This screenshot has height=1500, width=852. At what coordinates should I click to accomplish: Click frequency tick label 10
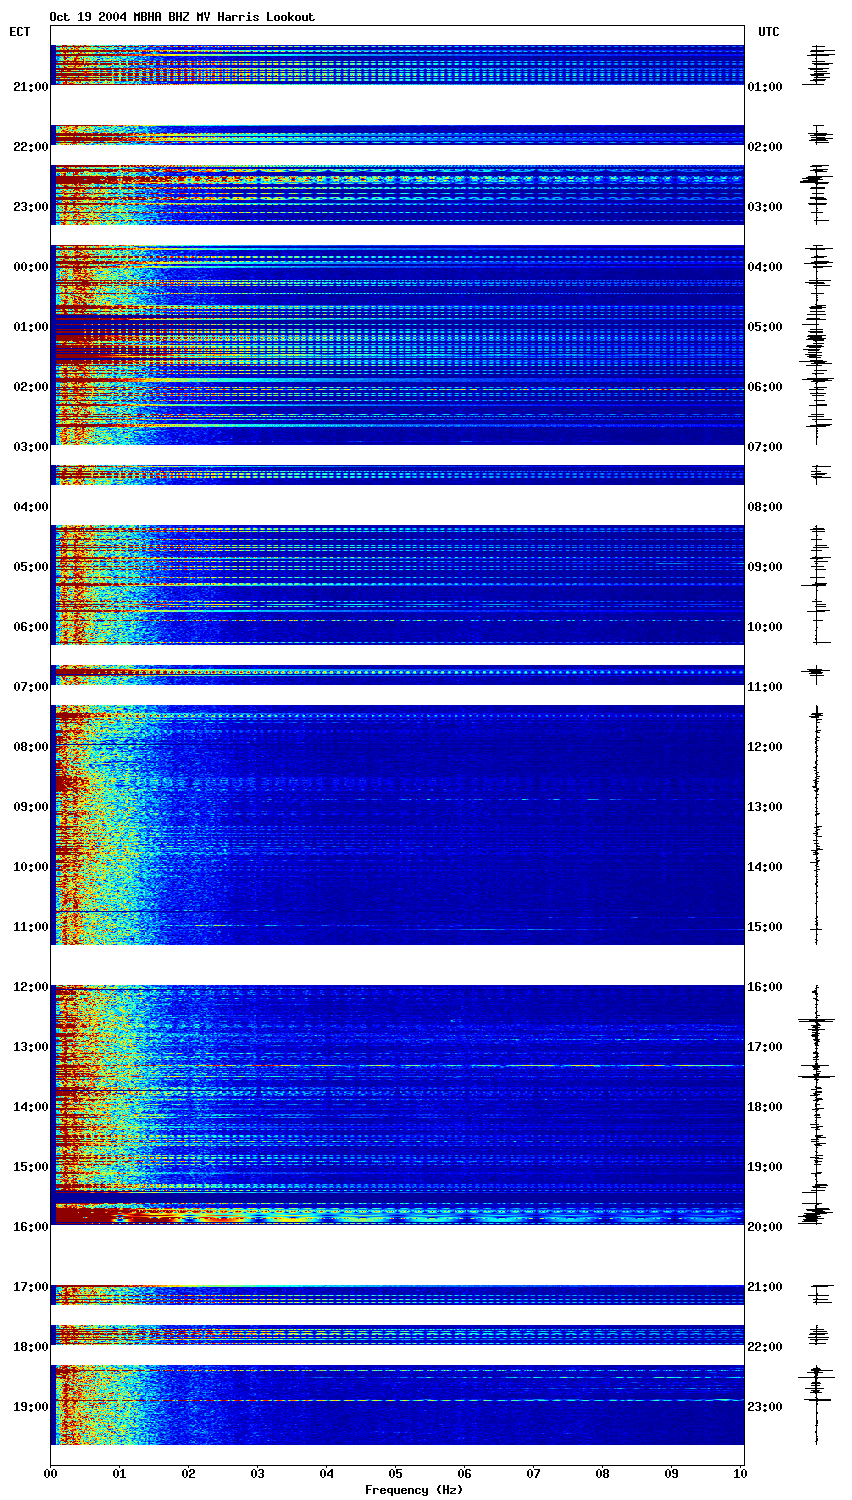[740, 1473]
